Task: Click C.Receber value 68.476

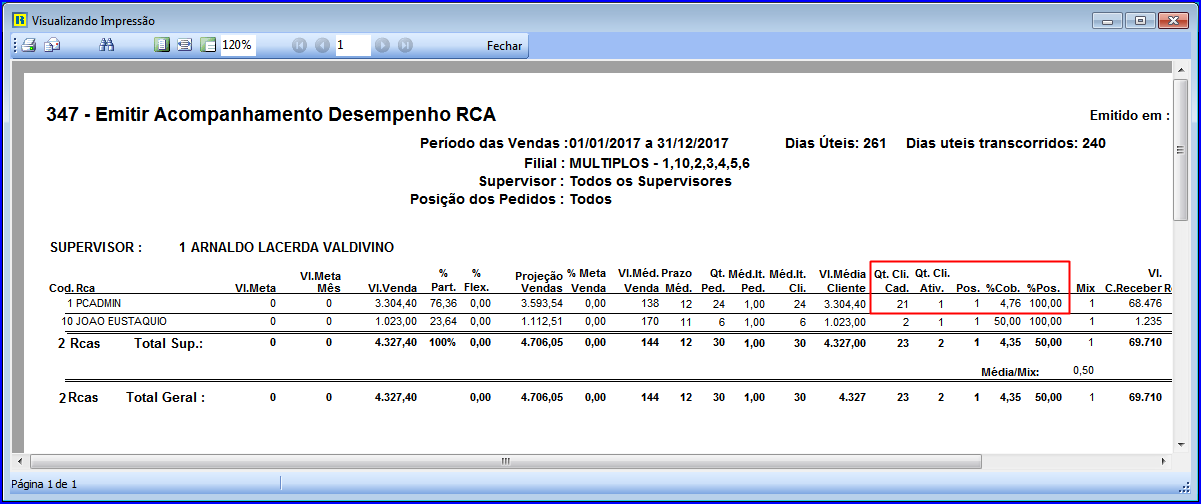Action: coord(1143,302)
